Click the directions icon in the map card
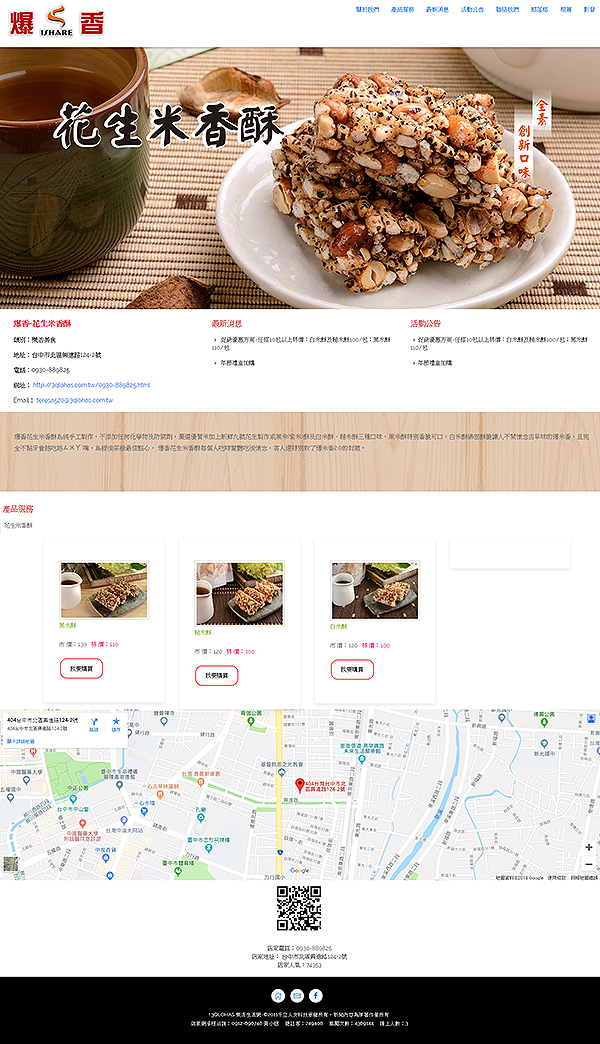Screen dimensions: 600x1044 coord(94,724)
